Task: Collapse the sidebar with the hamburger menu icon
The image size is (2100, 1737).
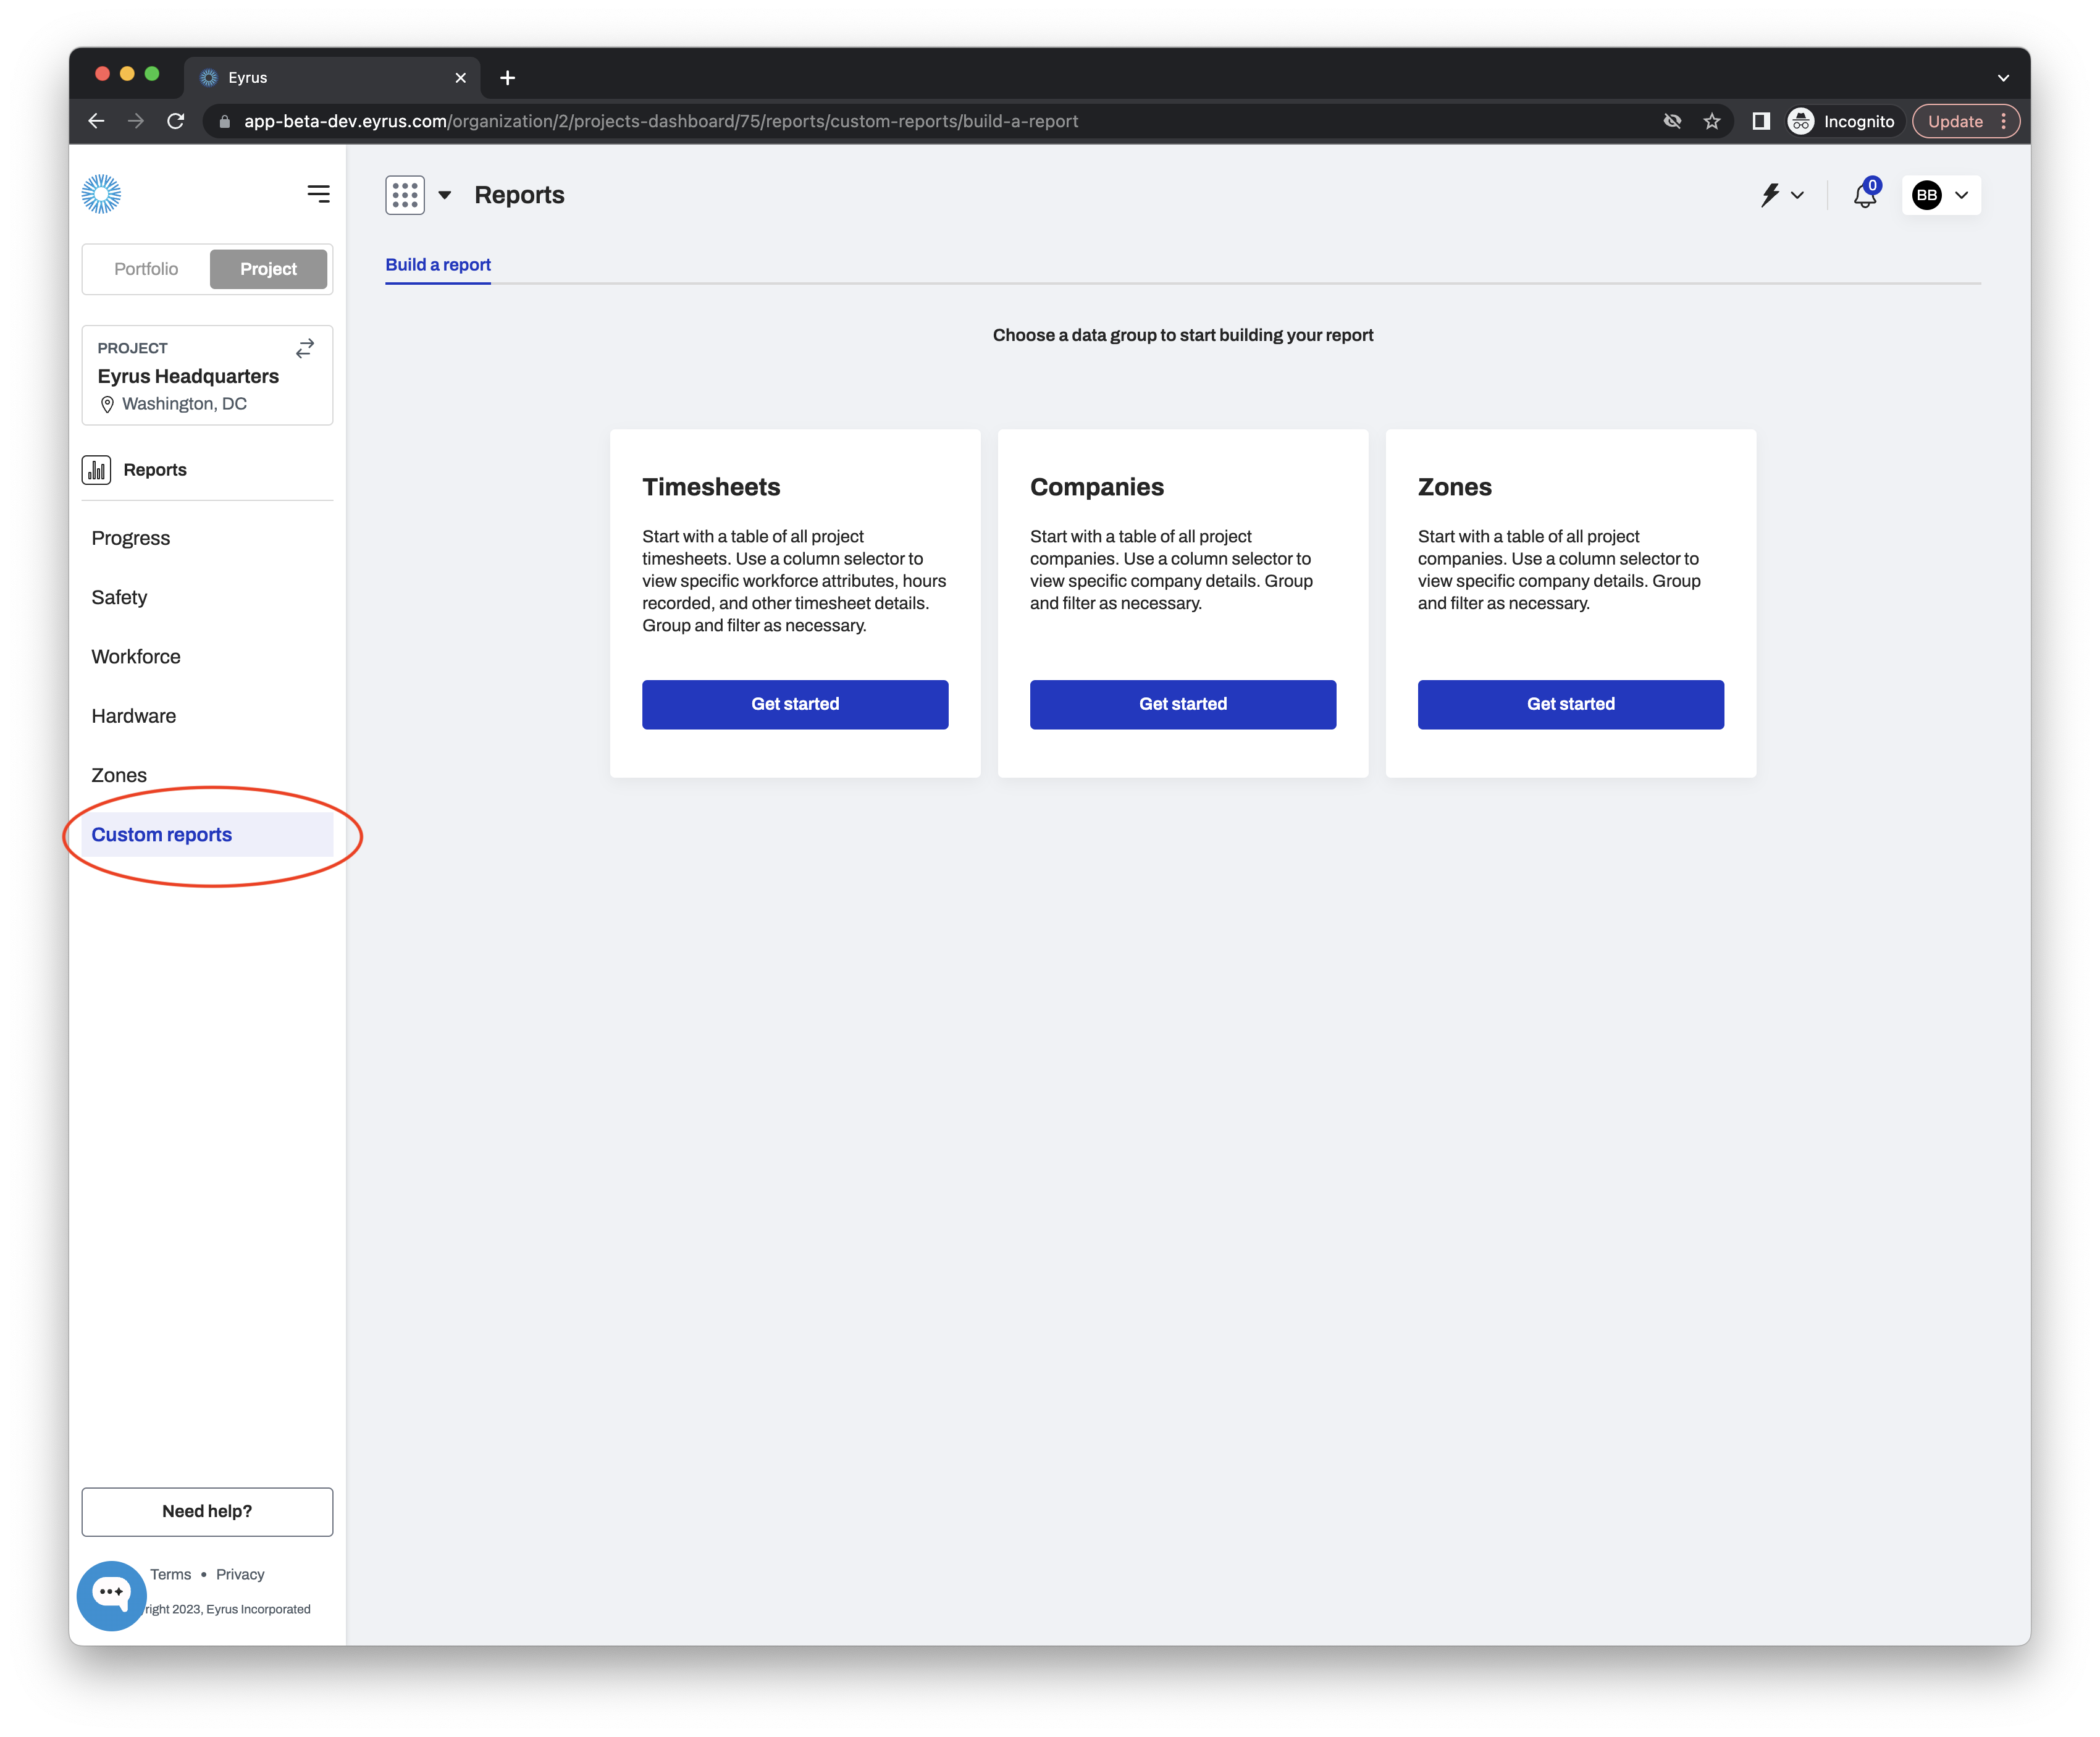Action: coord(318,194)
